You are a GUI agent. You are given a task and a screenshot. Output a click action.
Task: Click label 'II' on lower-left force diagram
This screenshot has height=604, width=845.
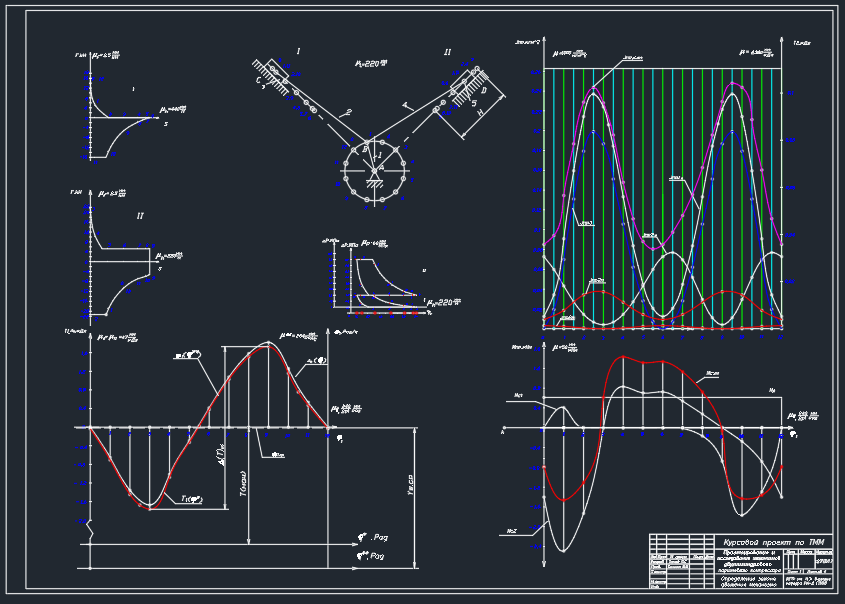click(x=140, y=216)
